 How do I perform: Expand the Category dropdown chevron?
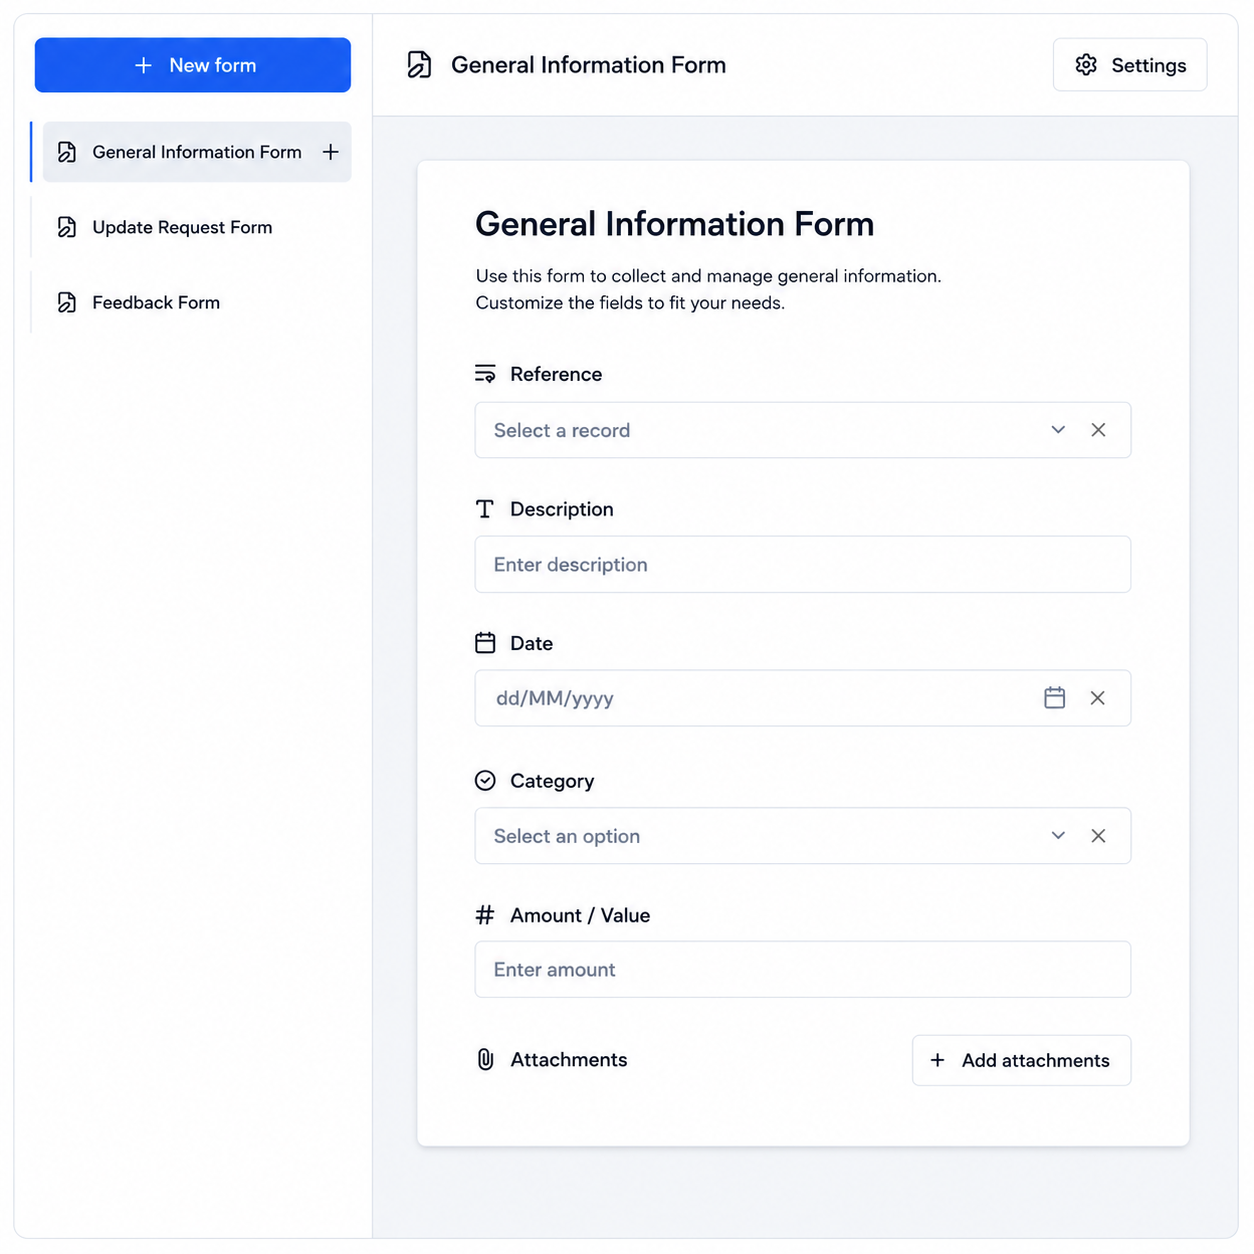click(1058, 836)
